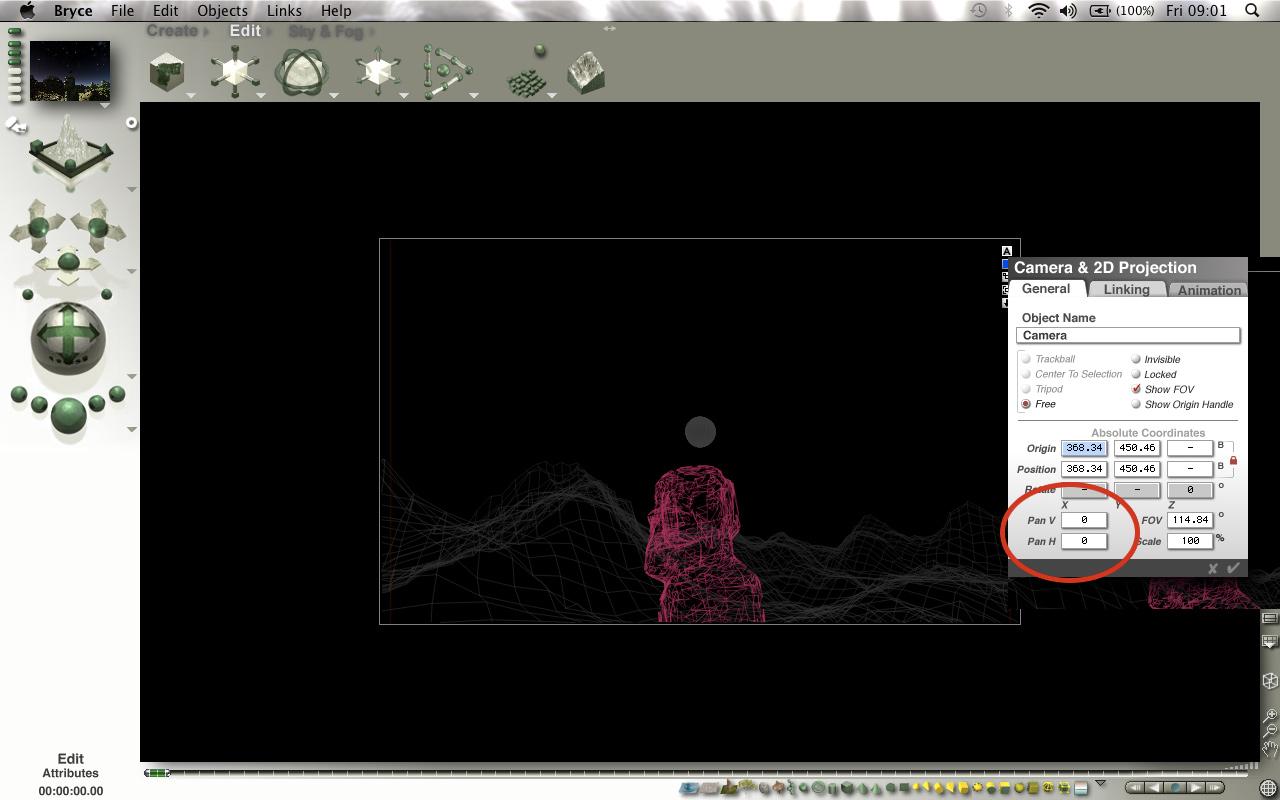Select the pan hand tool
Screen dimensions: 1280x800
pos(1270,748)
